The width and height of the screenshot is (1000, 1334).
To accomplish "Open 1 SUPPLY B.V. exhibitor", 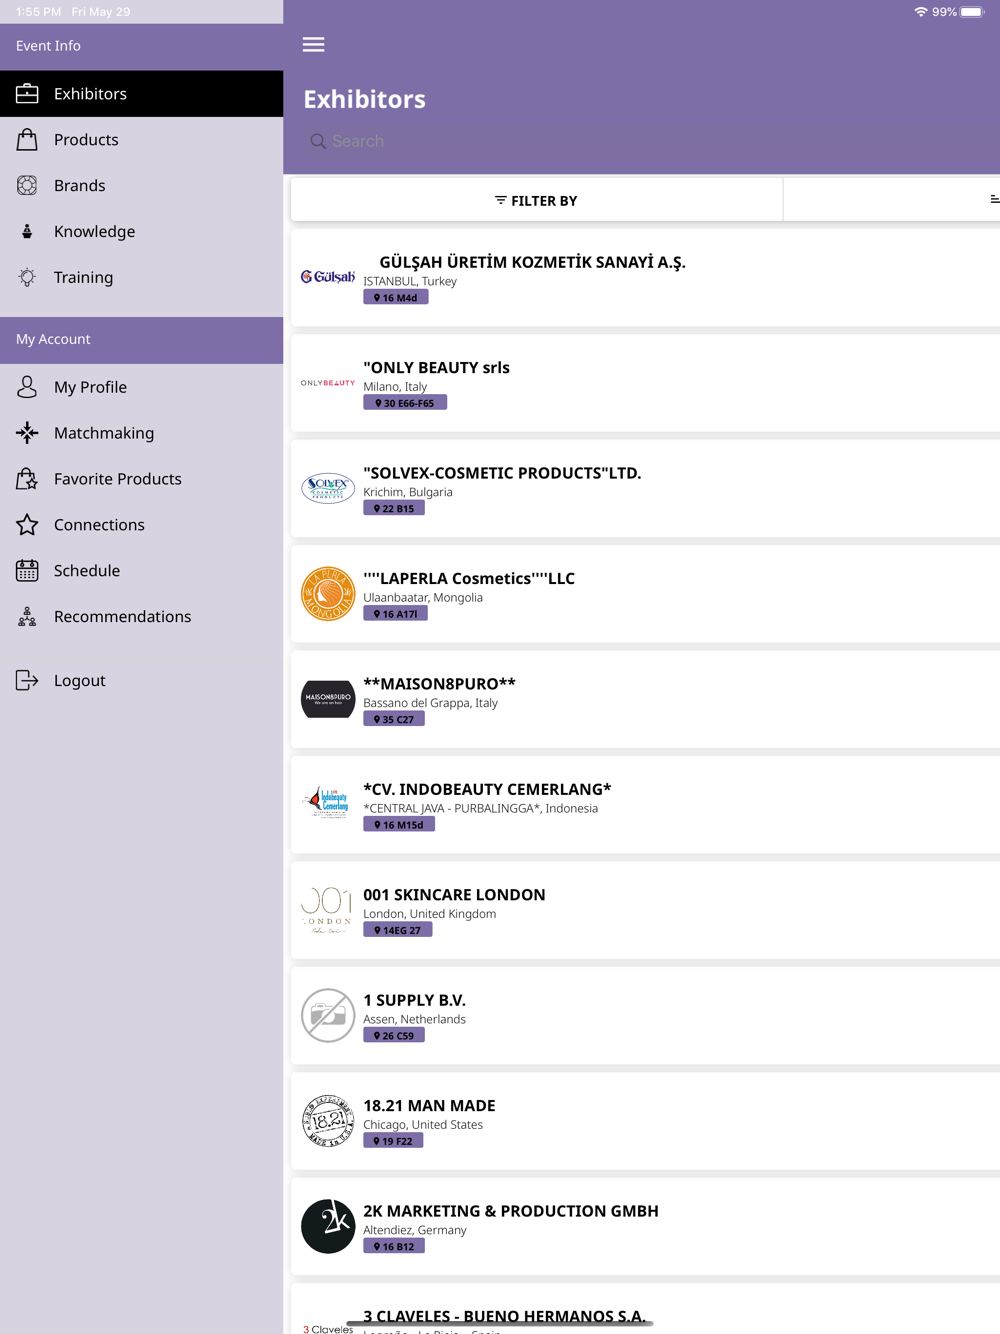I will tap(645, 1016).
